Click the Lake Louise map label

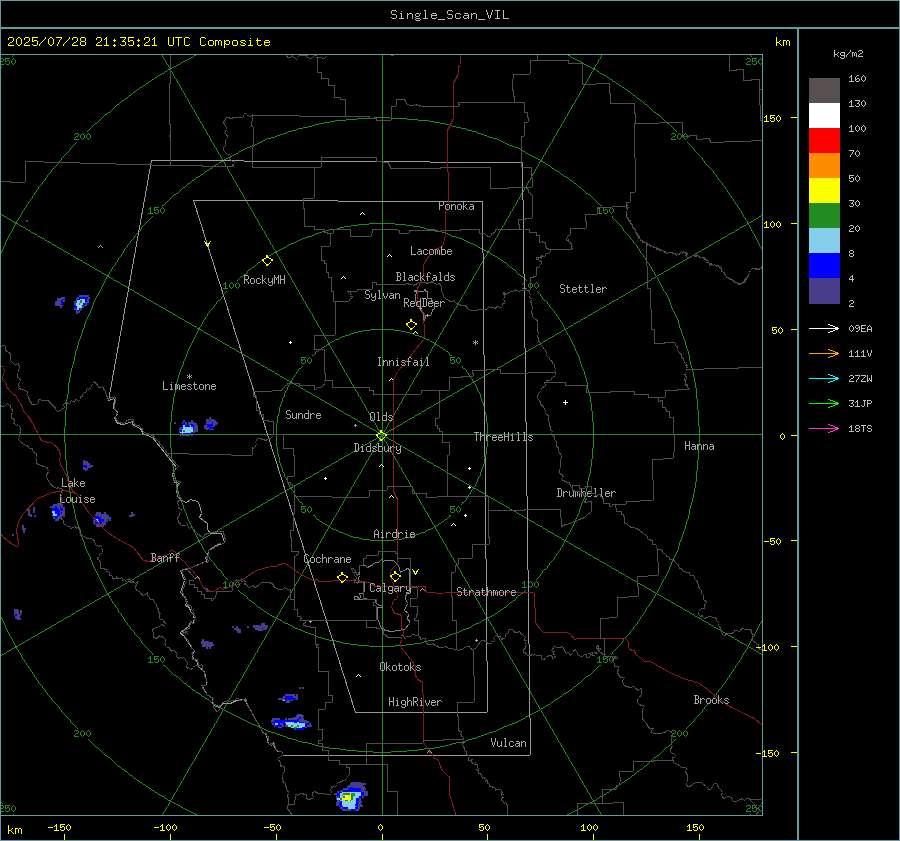(x=78, y=491)
